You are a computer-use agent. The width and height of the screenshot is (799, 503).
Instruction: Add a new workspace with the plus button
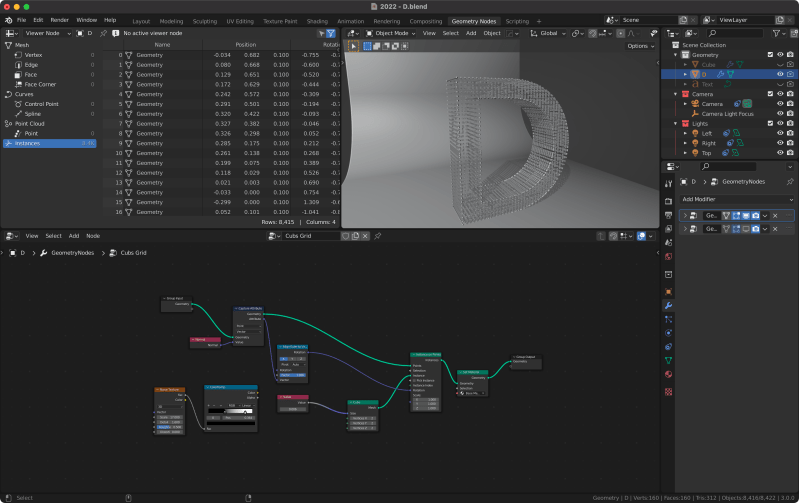pyautogui.click(x=539, y=21)
